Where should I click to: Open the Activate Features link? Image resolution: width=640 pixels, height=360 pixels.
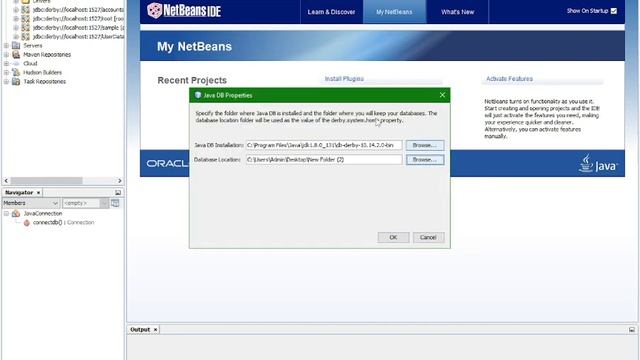pos(509,79)
